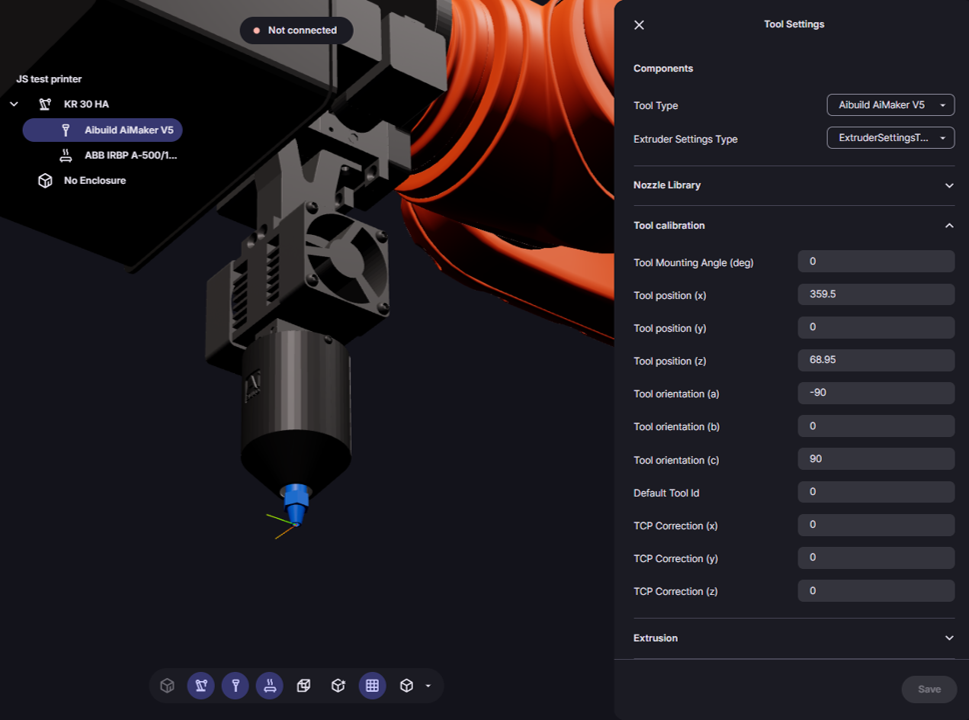Click the Save button
The image size is (969, 720).
[x=928, y=689]
